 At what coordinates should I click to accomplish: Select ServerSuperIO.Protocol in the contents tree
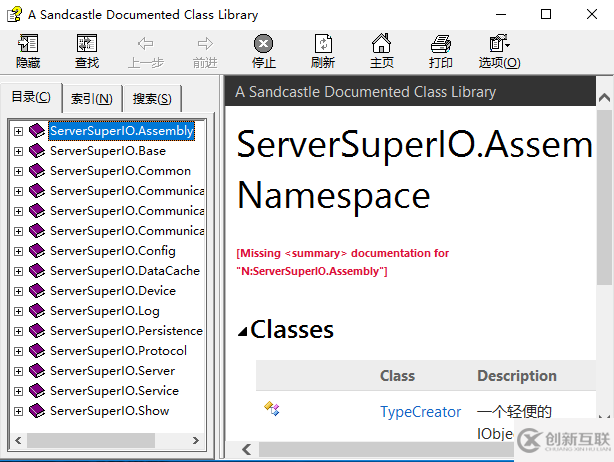coord(118,351)
